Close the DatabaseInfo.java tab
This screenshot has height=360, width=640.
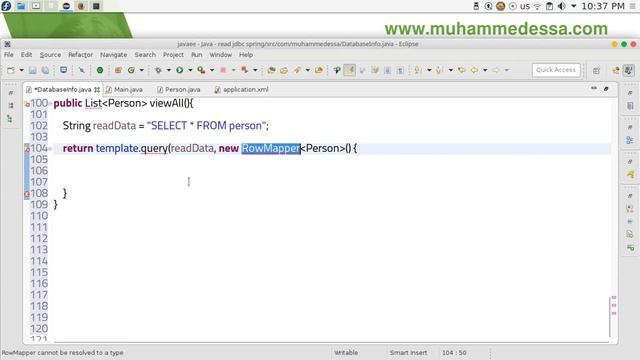97,89
